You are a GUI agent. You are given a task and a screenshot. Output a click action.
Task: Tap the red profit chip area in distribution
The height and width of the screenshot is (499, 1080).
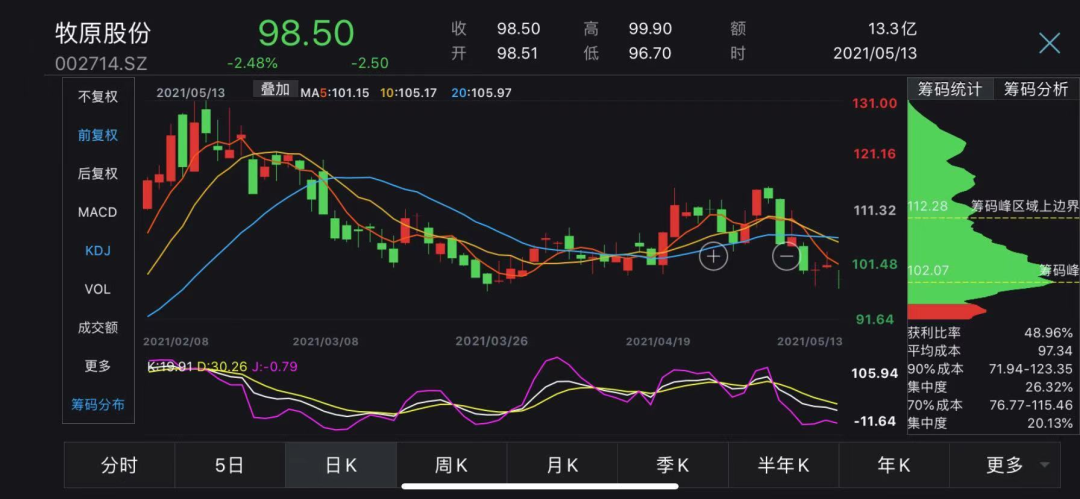tap(945, 310)
